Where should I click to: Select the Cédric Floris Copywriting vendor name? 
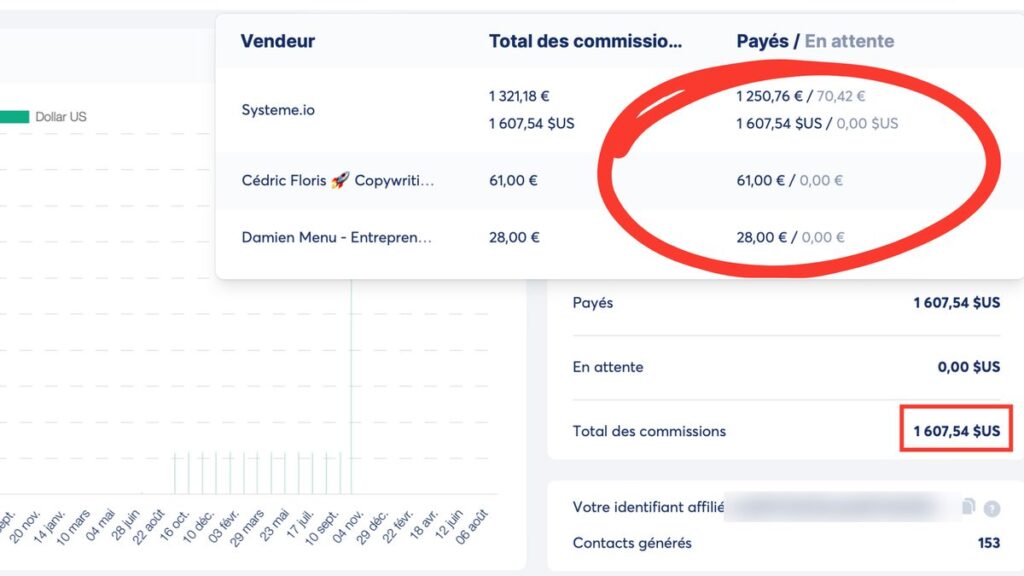click(x=338, y=180)
